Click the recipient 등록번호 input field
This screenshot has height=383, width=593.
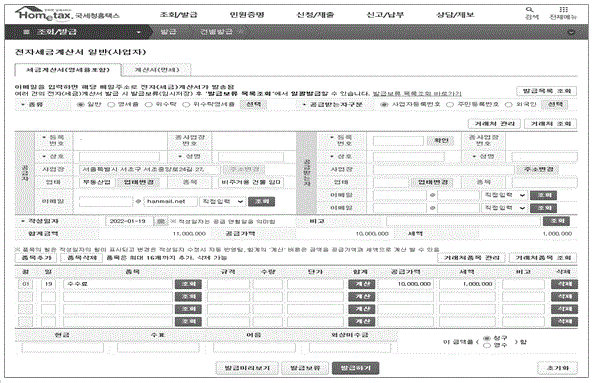coord(398,141)
